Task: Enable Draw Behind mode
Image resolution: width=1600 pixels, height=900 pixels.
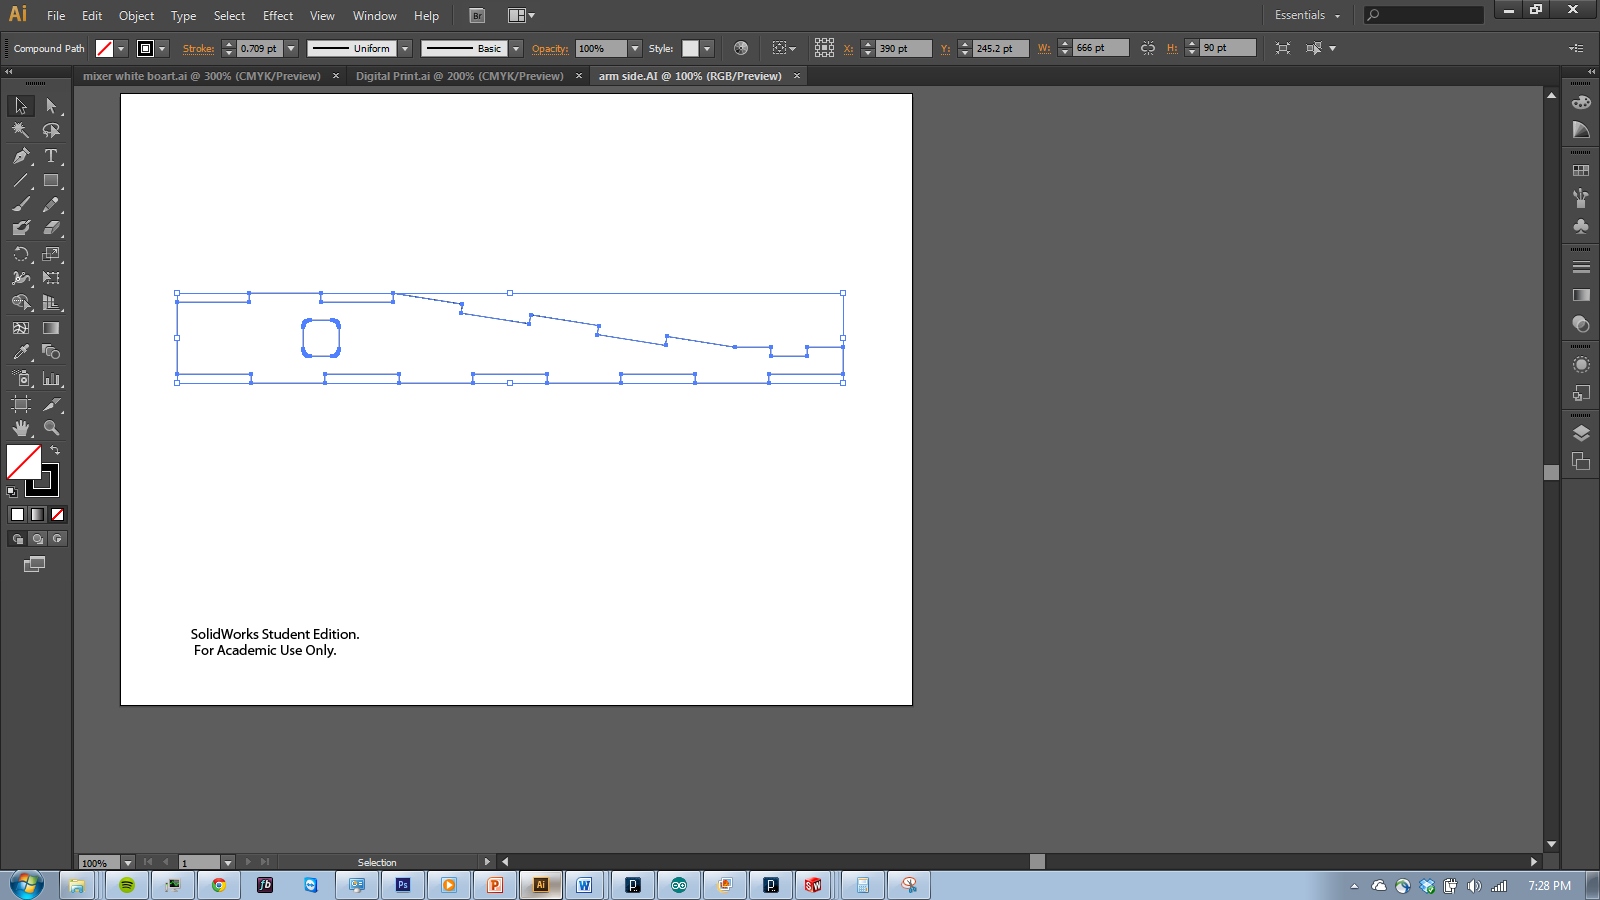Action: (37, 539)
